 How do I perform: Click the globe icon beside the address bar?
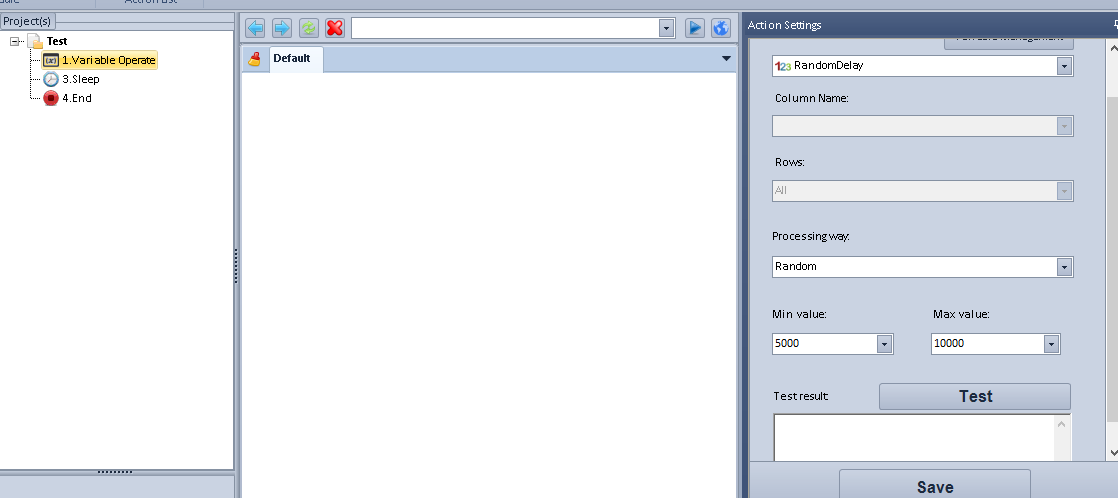[x=721, y=28]
